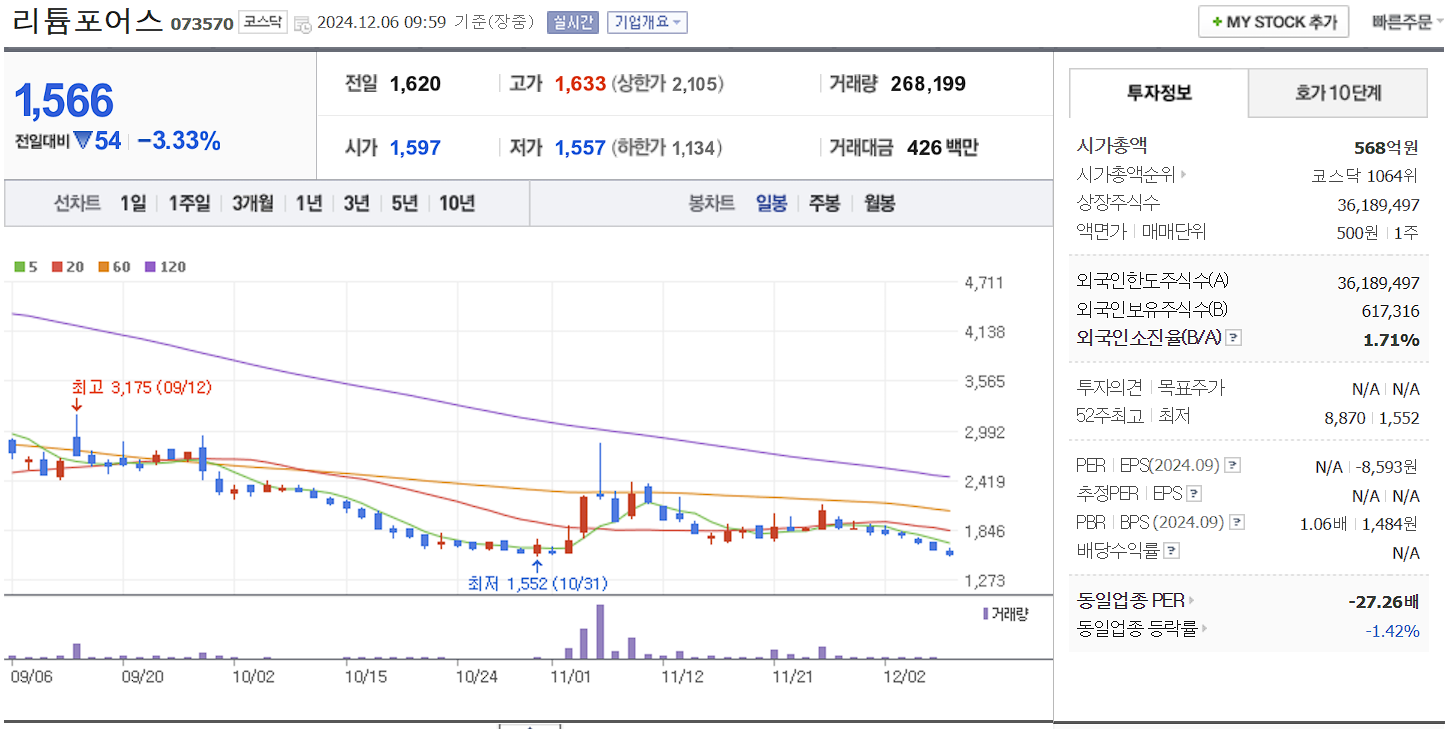Select the 주봉 chart tab

tap(826, 201)
